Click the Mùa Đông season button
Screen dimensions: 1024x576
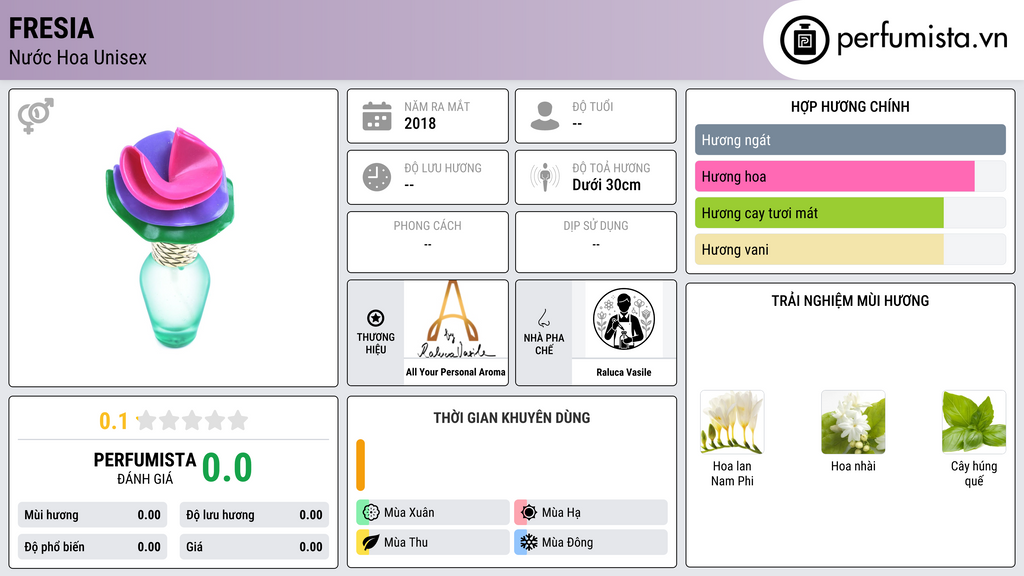pyautogui.click(x=591, y=542)
